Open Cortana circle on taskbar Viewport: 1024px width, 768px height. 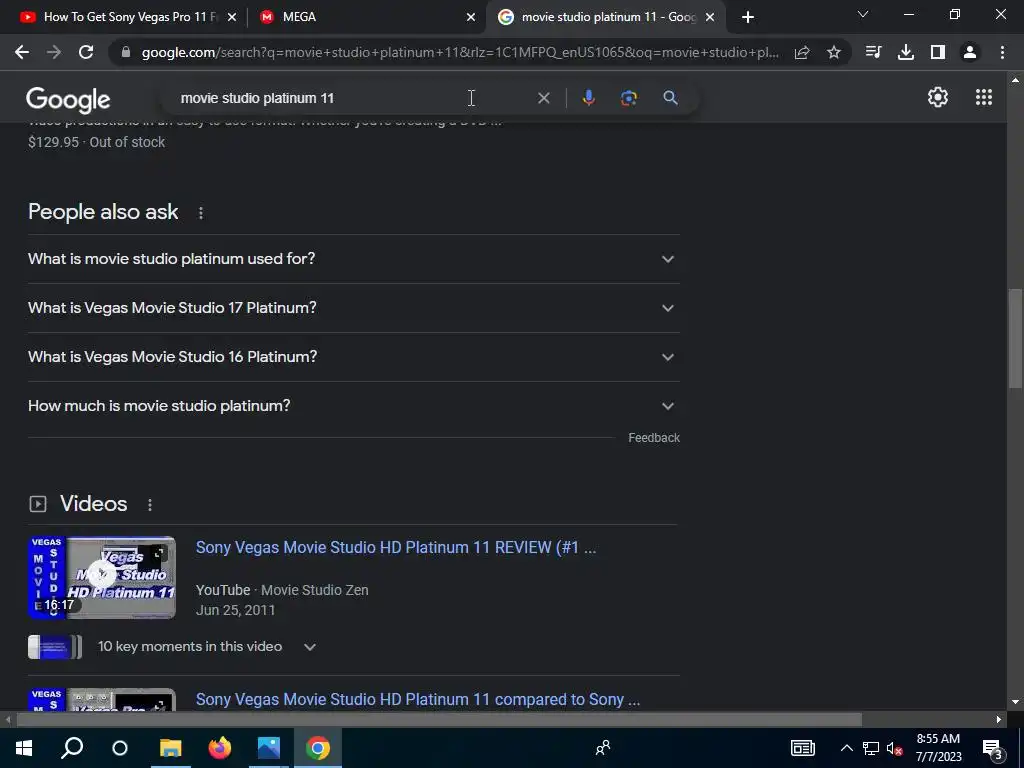click(120, 748)
